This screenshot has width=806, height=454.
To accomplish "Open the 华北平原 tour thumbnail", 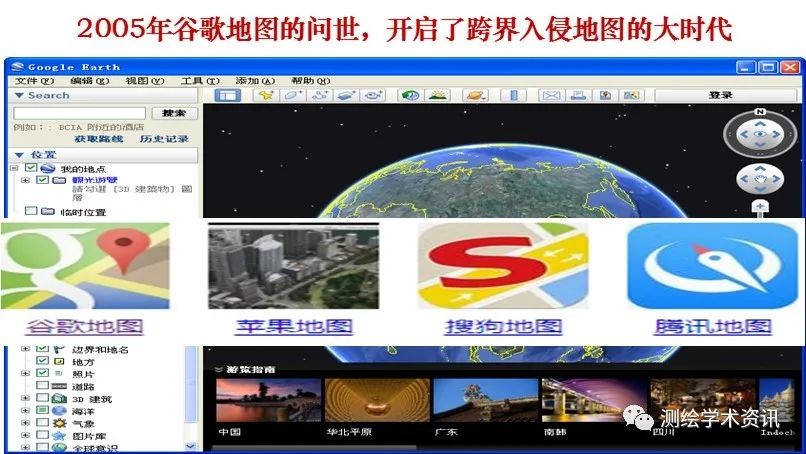I will click(377, 400).
